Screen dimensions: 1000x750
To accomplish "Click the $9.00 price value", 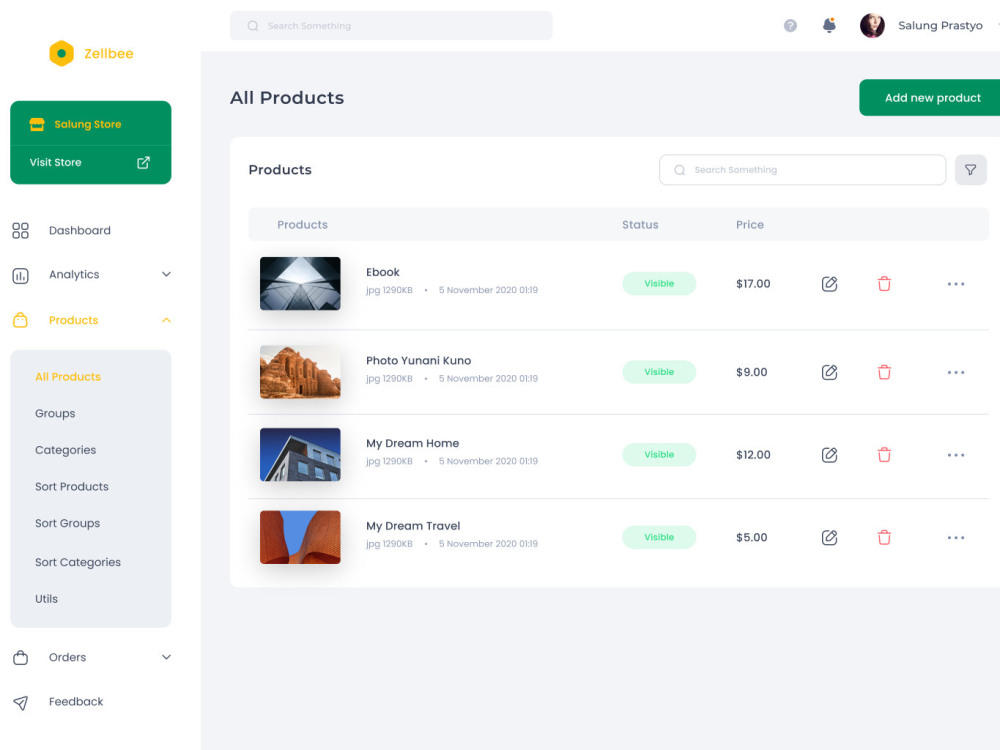I will [752, 372].
